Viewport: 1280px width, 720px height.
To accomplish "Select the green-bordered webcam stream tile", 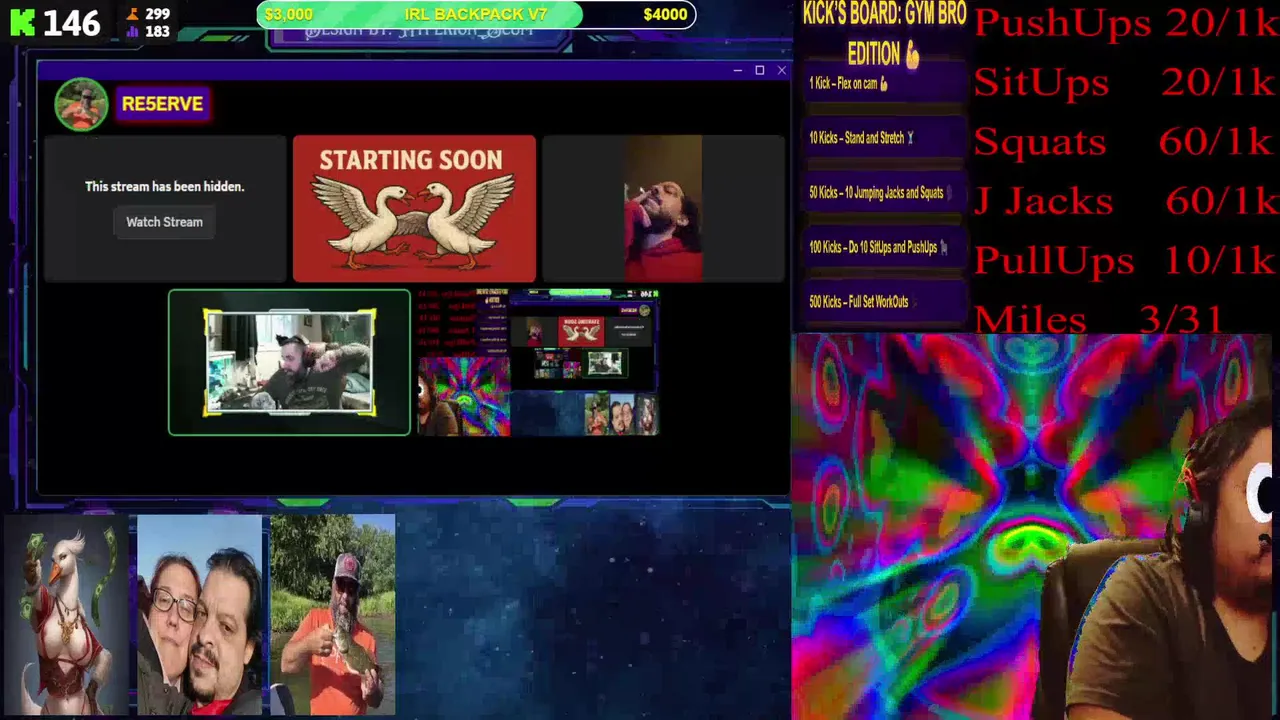I will click(289, 362).
